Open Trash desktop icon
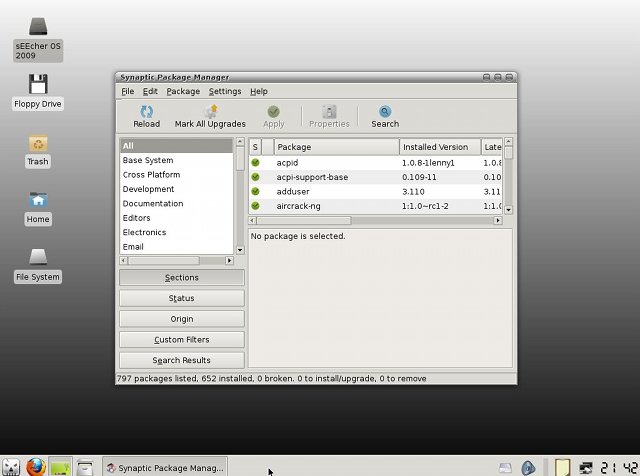This screenshot has height=476, width=640. (x=38, y=144)
